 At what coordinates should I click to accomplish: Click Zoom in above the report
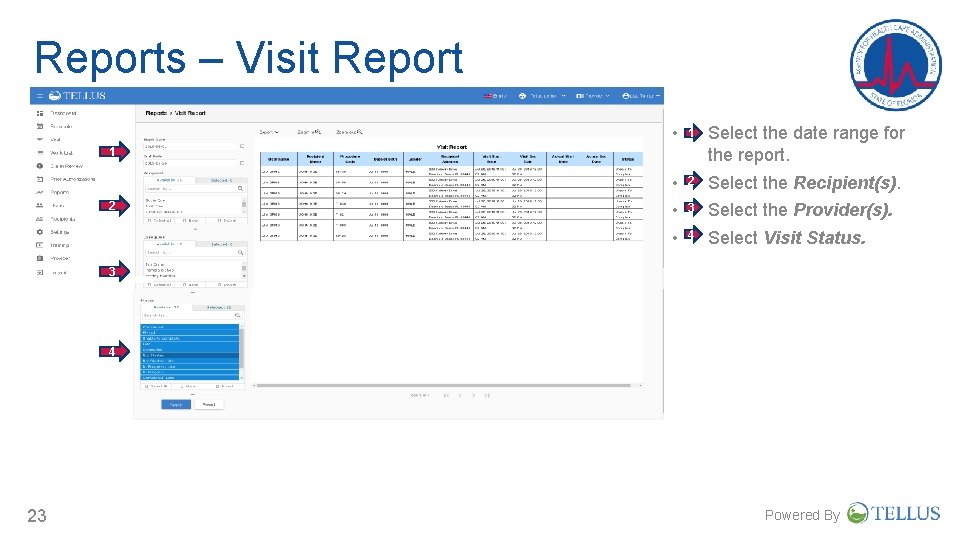(x=309, y=132)
